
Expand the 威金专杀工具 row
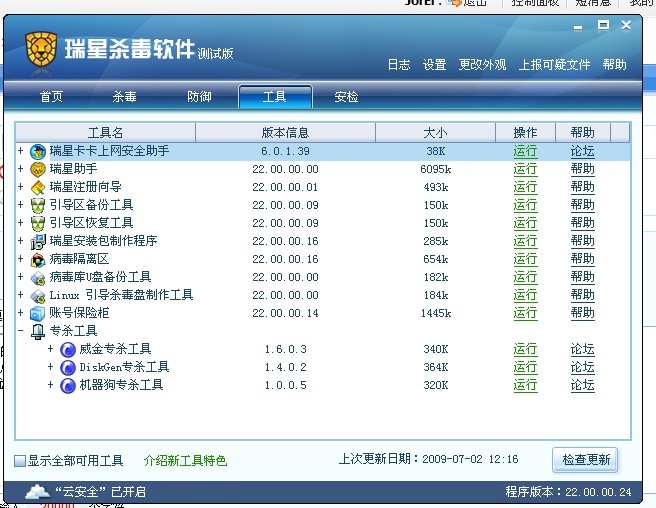[50, 348]
